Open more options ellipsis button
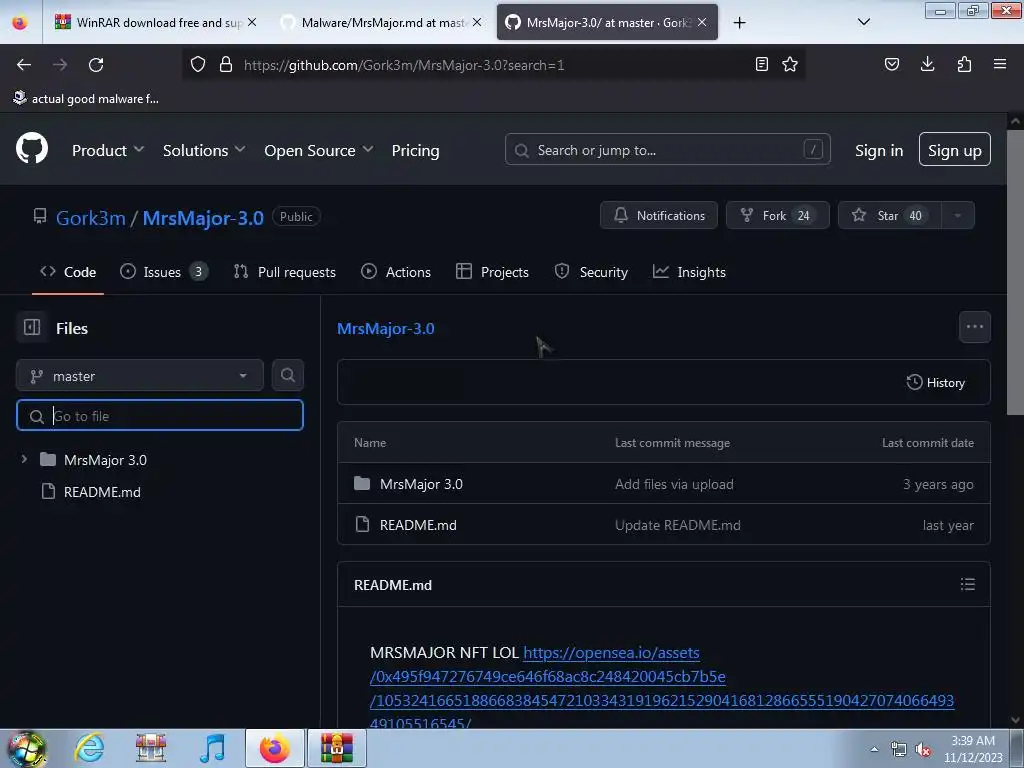This screenshot has height=768, width=1024. (x=974, y=327)
